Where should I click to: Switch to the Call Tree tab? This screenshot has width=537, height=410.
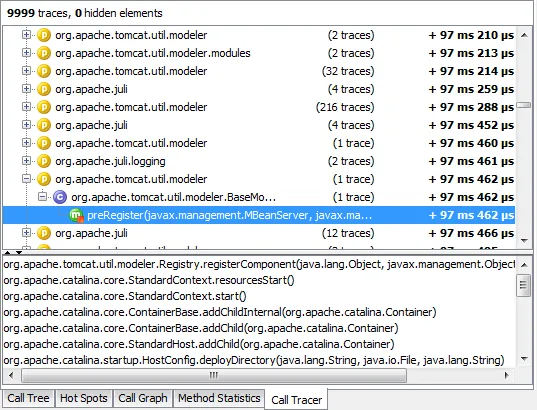pos(28,398)
